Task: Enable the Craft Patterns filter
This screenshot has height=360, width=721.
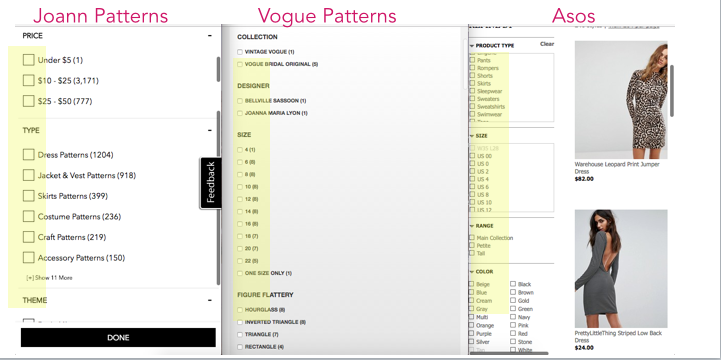Action: tap(29, 237)
